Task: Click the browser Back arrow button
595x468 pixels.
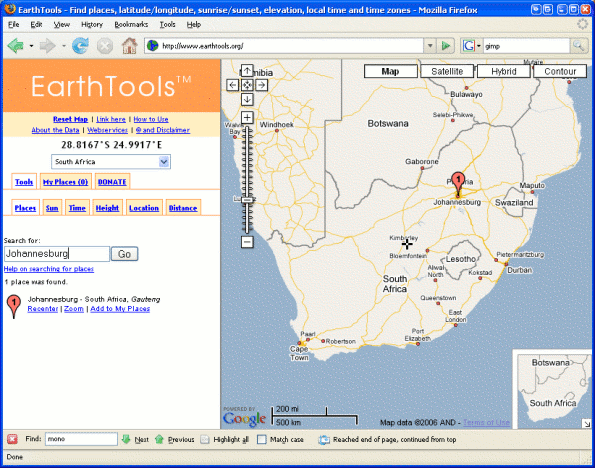Action: [x=16, y=46]
